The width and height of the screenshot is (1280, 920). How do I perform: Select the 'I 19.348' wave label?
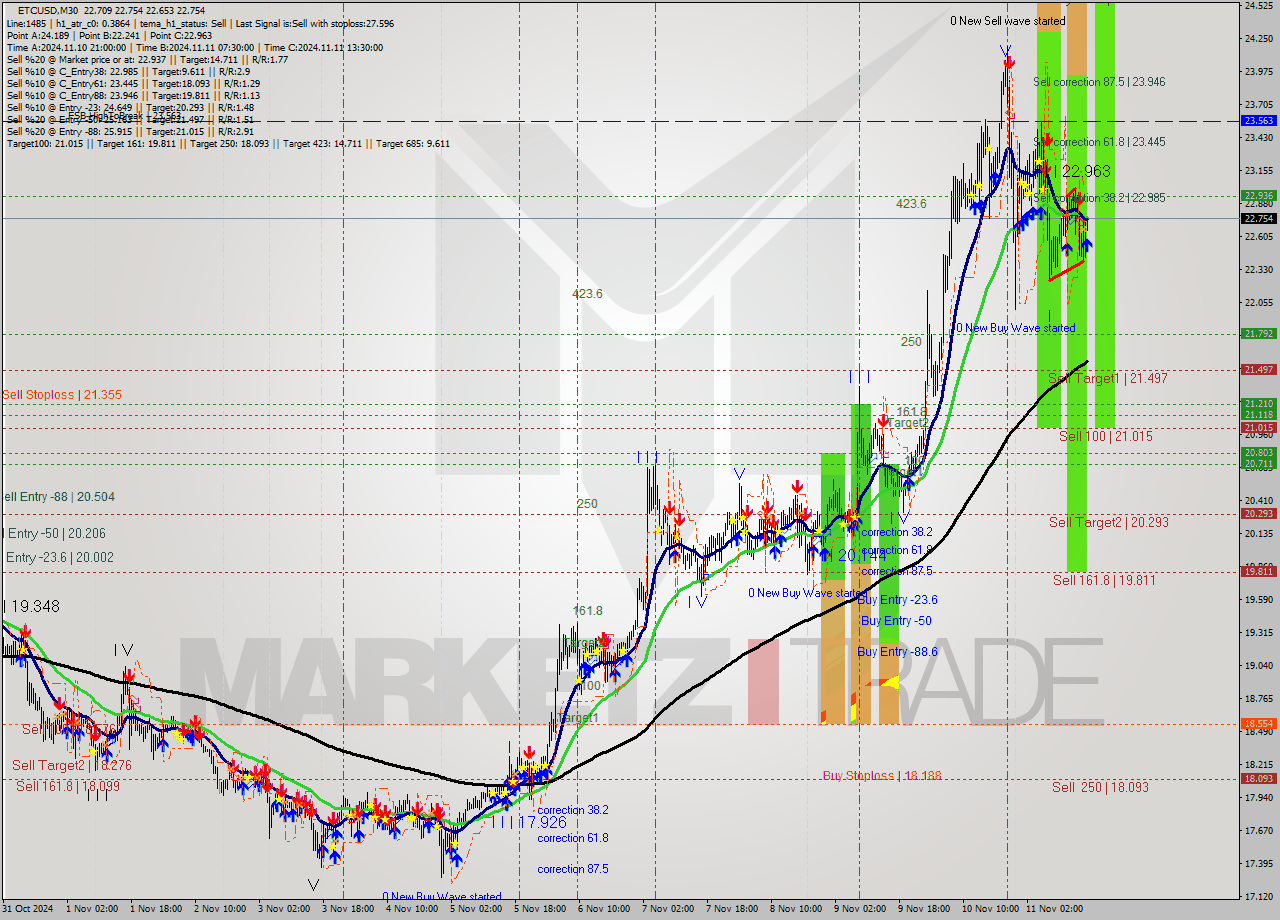31,606
